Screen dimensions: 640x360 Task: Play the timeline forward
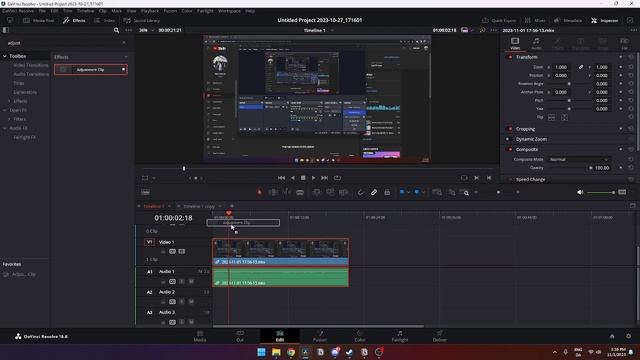pos(313,178)
